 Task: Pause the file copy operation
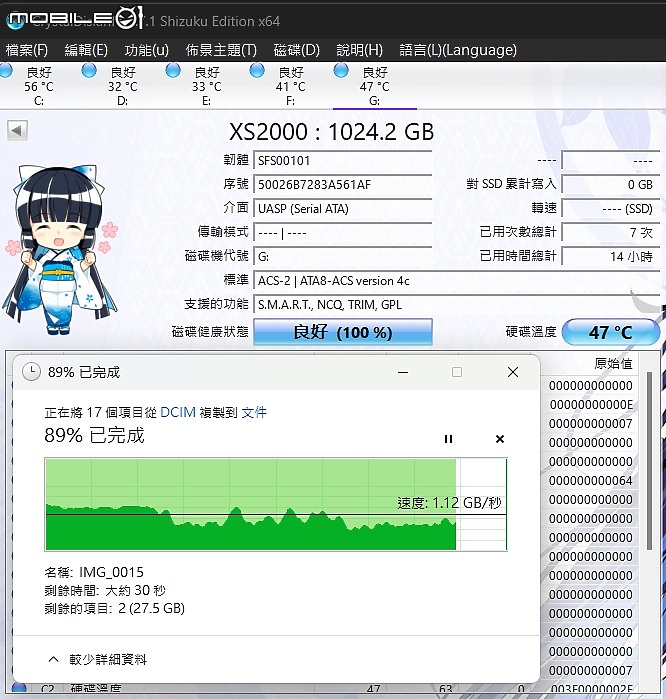448,439
